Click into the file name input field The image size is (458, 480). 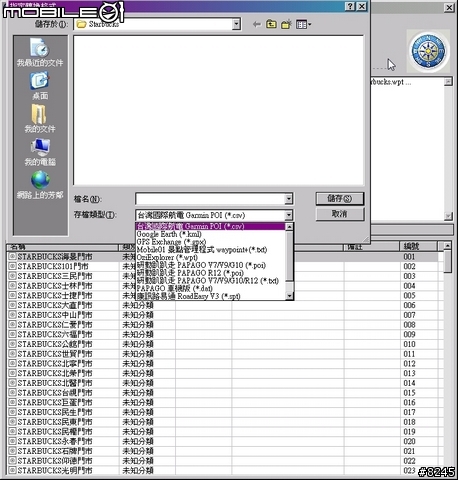(210, 199)
